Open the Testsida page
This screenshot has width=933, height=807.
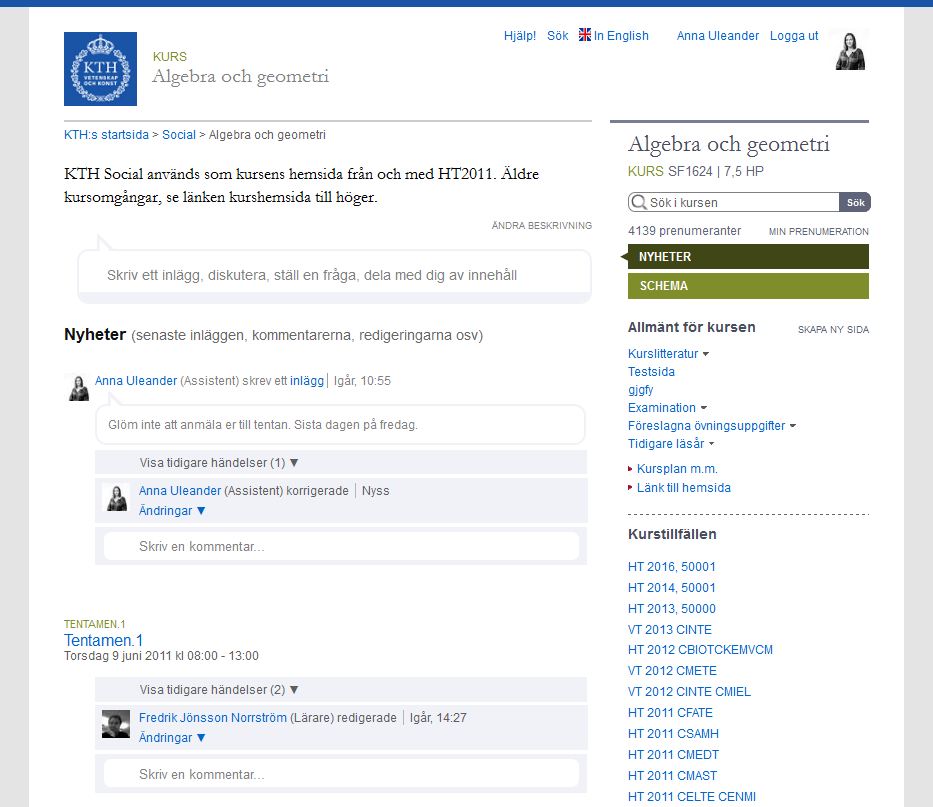point(651,372)
